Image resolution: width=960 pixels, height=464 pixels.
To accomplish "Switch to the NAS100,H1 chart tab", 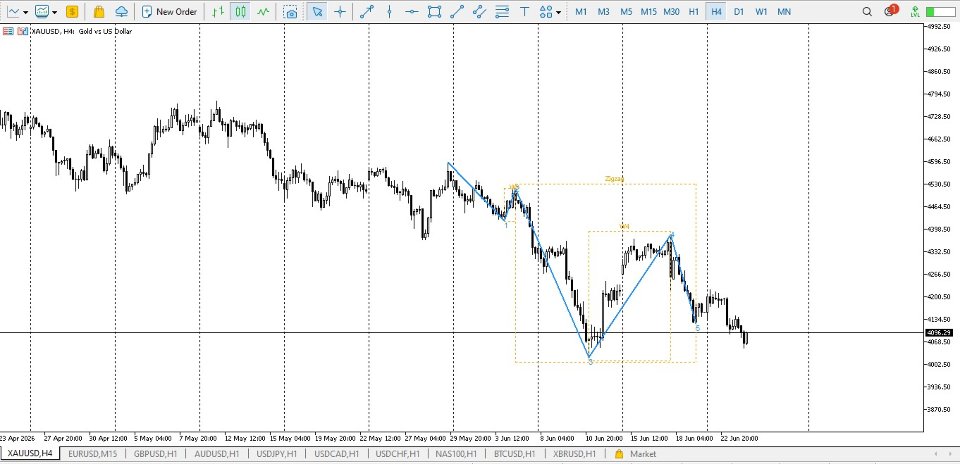I will coord(456,454).
